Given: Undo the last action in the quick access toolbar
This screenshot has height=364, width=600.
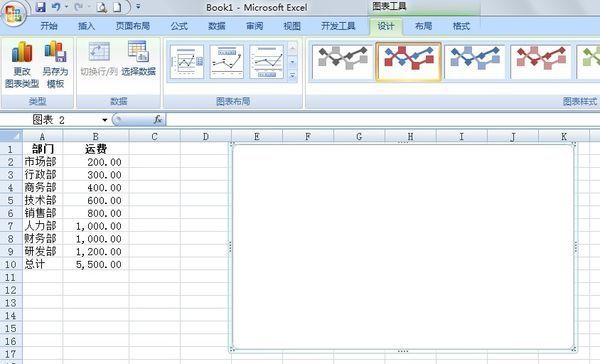Looking at the screenshot, I should (56, 7).
